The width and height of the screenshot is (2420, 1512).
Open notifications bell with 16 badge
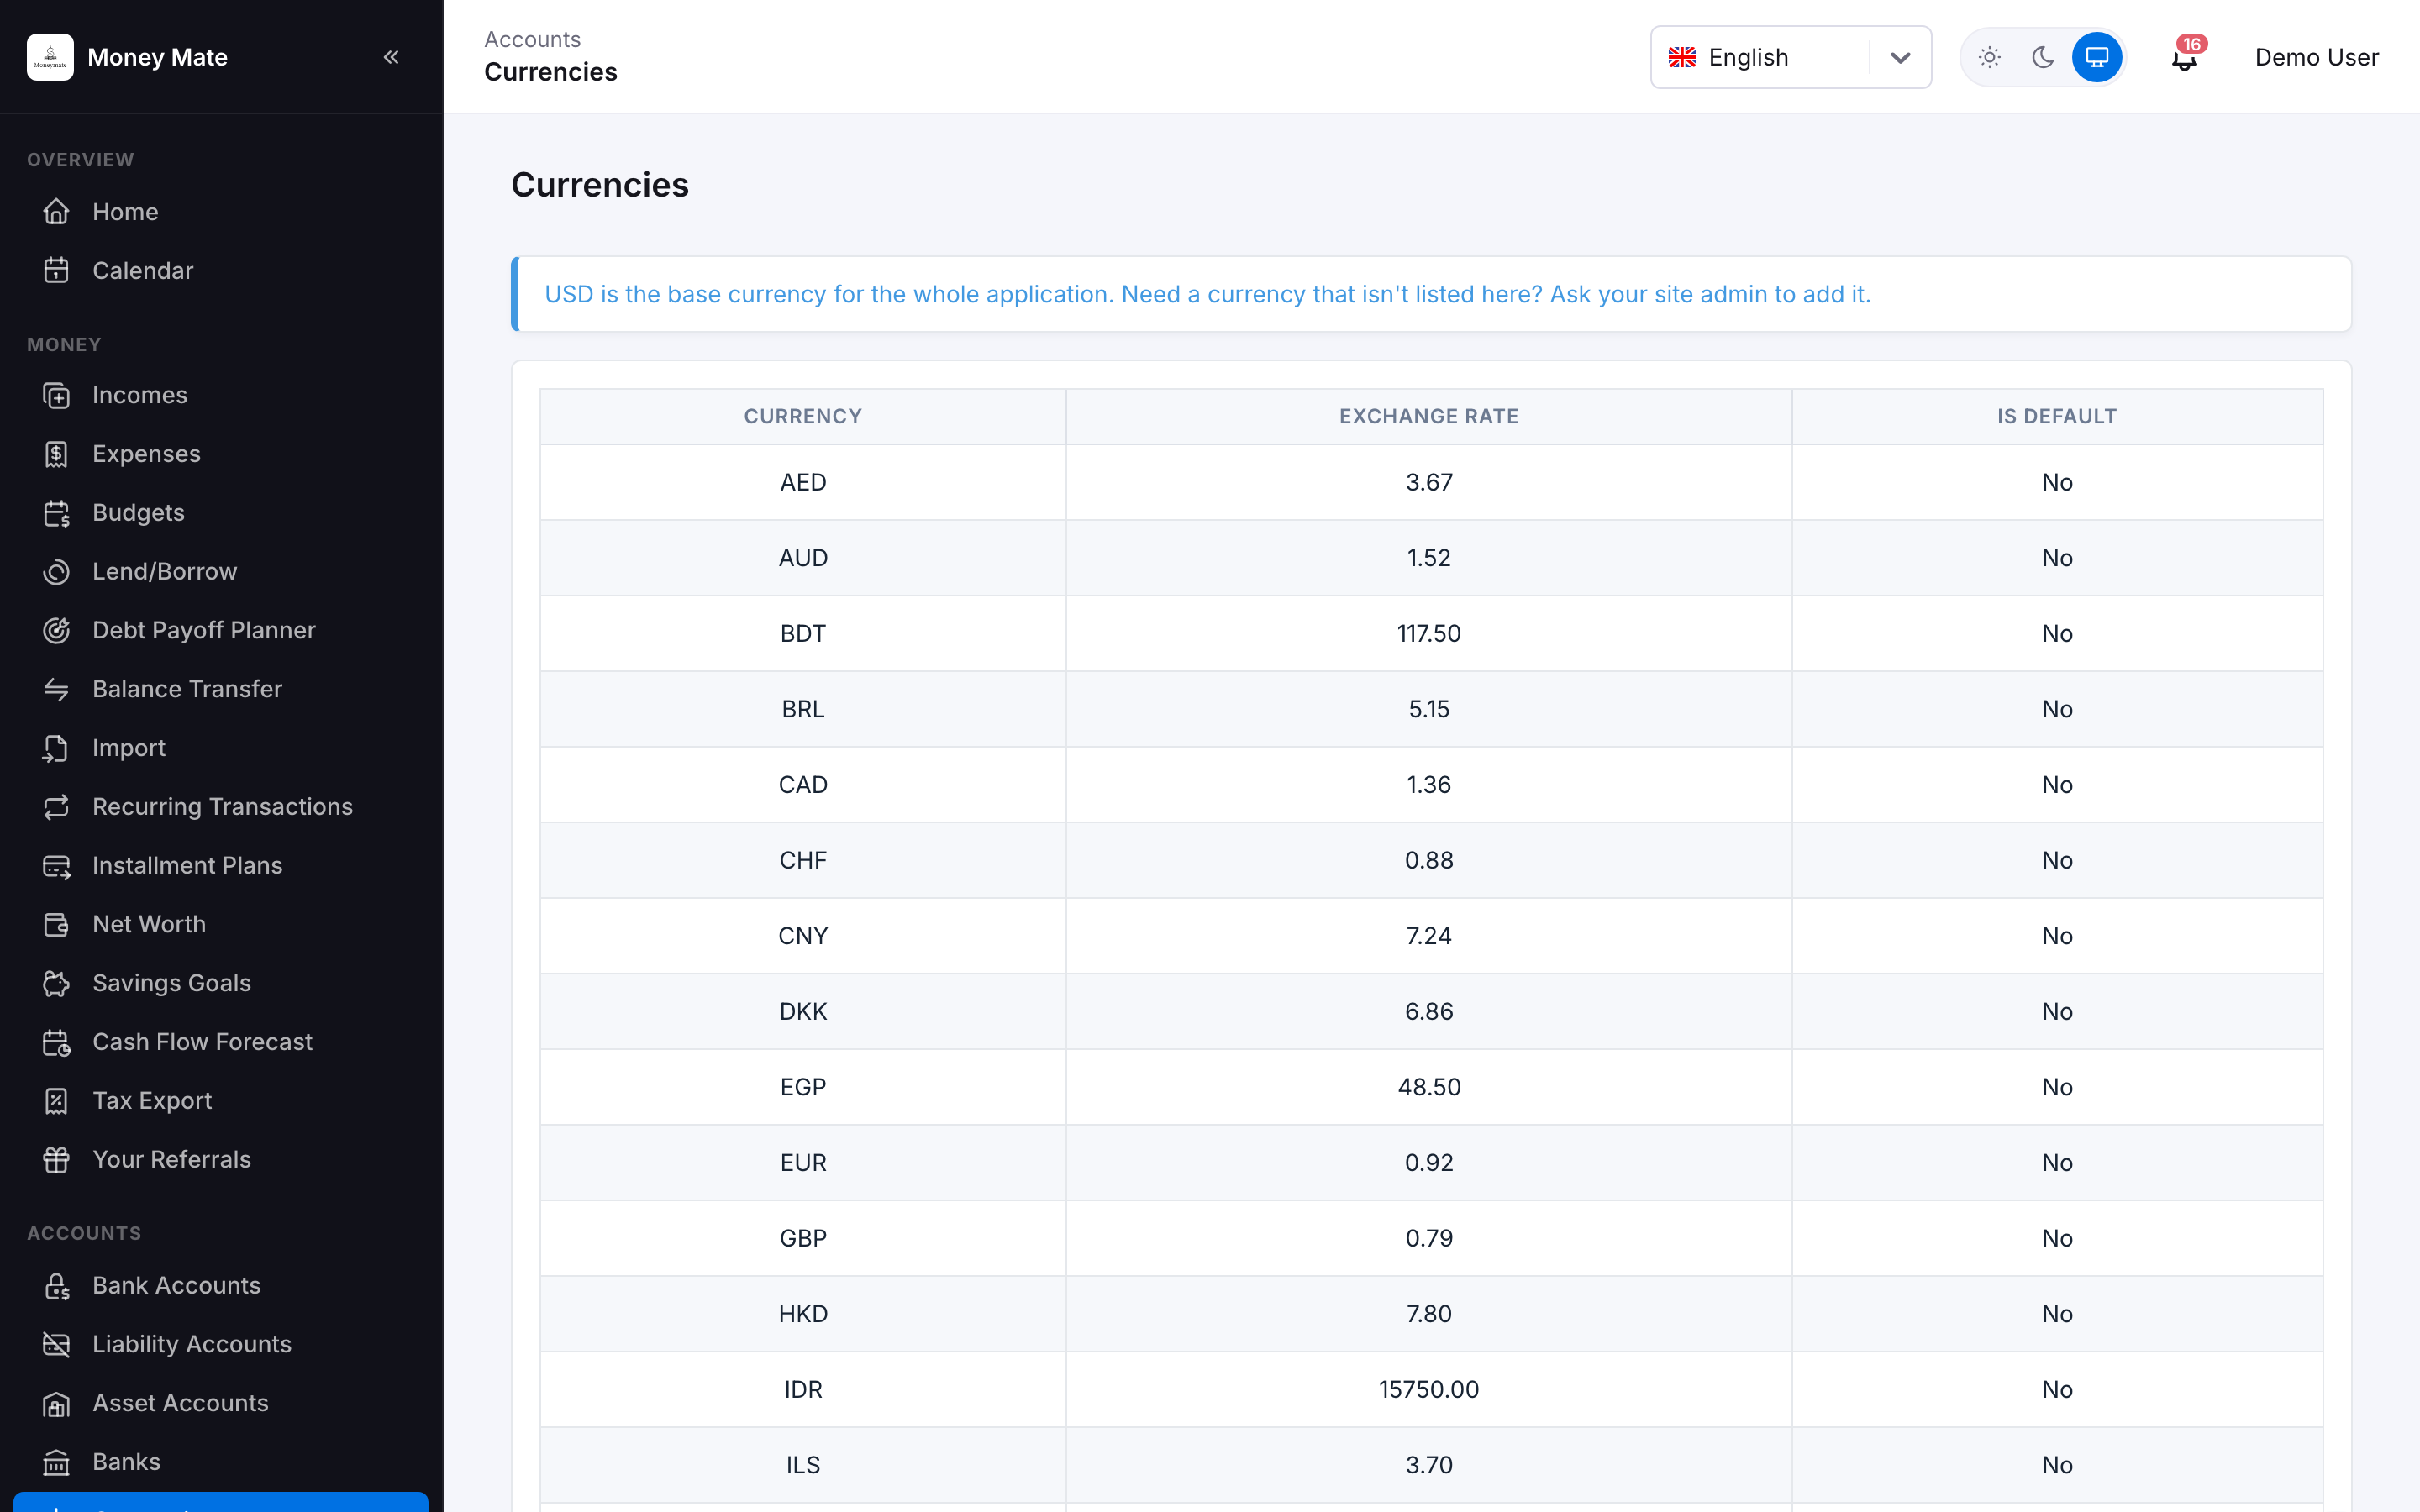(2185, 57)
